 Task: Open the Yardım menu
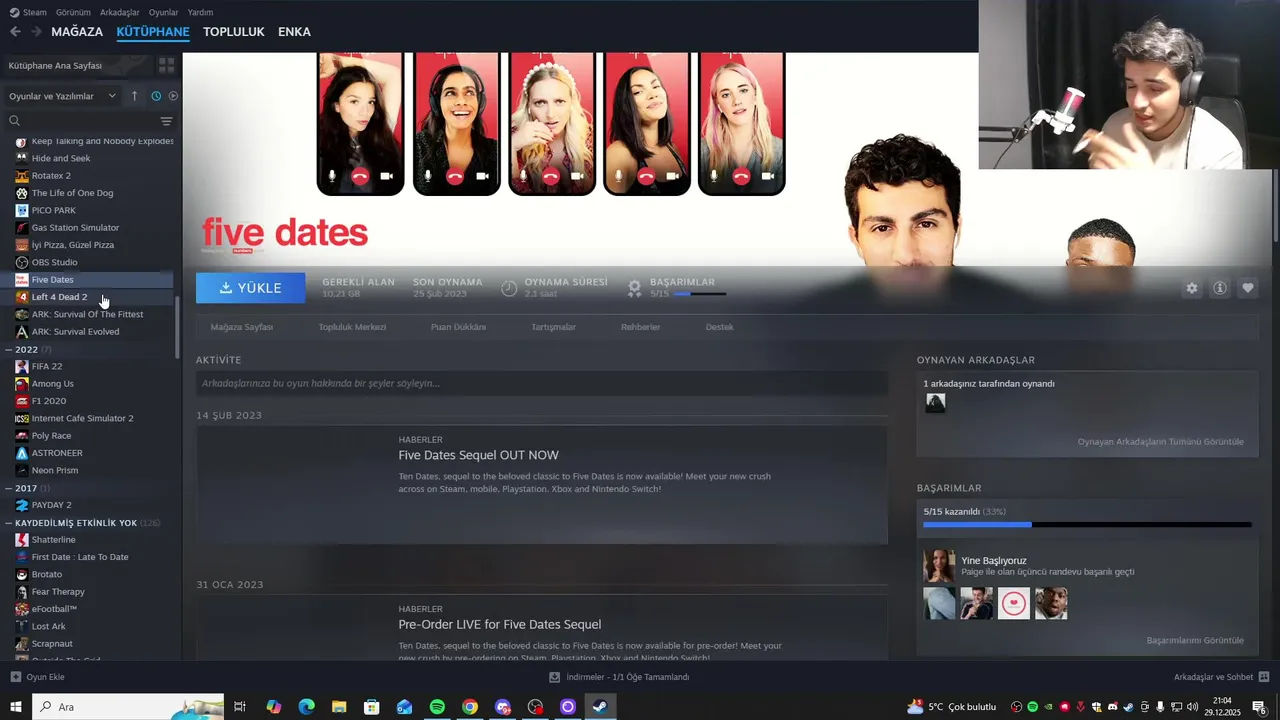[200, 12]
